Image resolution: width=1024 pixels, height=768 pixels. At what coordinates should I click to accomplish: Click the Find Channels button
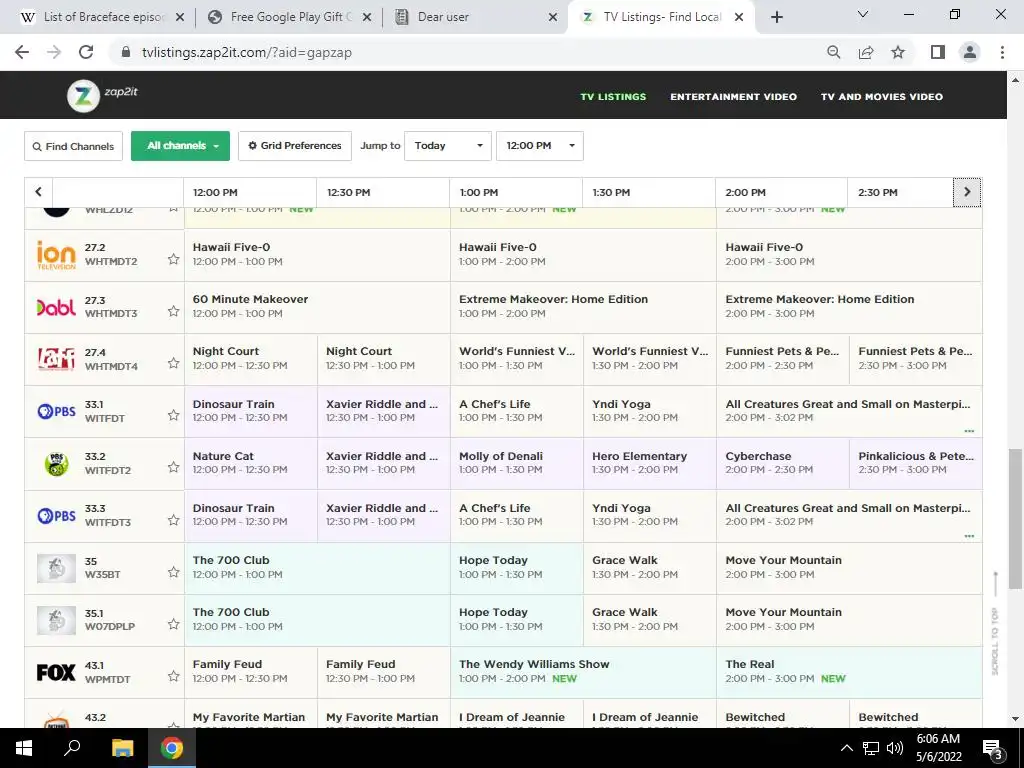[x=73, y=146]
